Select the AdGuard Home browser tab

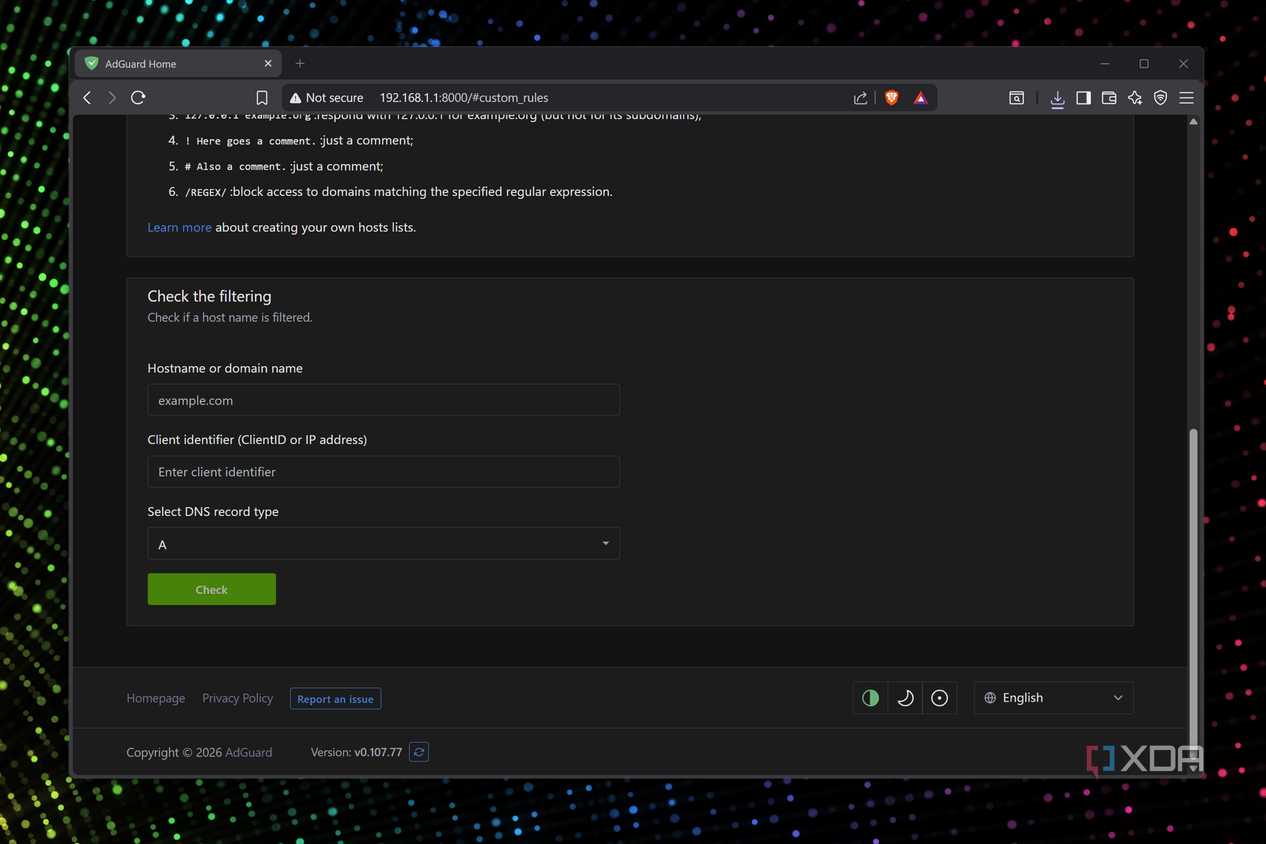point(180,63)
